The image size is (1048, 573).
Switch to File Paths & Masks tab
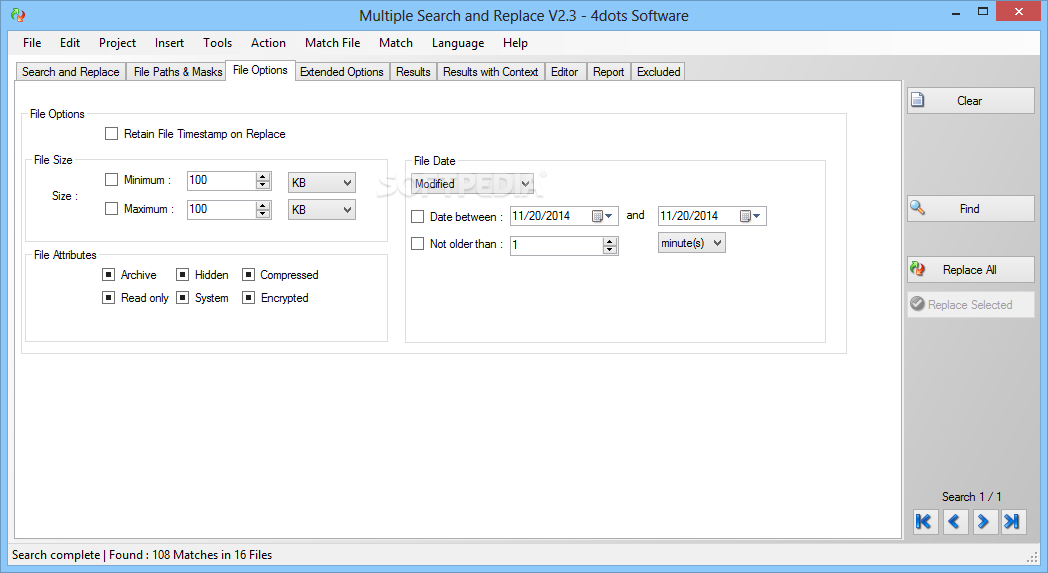pyautogui.click(x=177, y=72)
